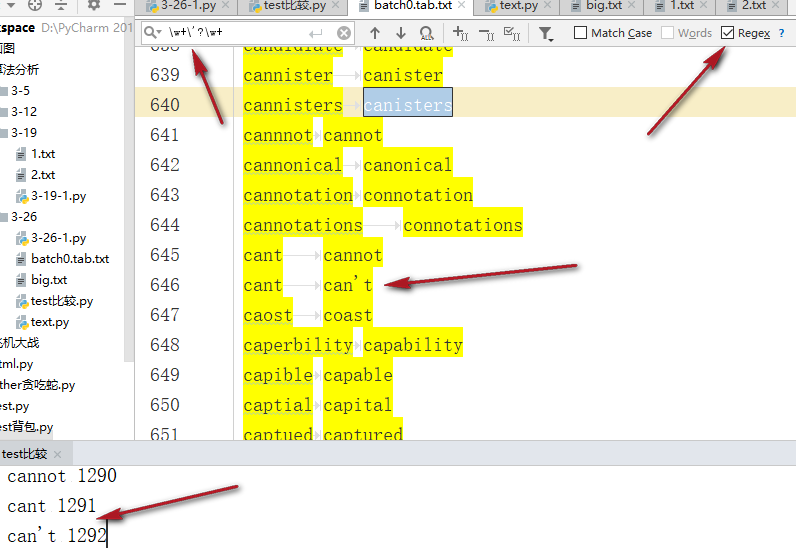The image size is (796, 556).
Task: Toggle the Words checkbox
Action: [668, 33]
